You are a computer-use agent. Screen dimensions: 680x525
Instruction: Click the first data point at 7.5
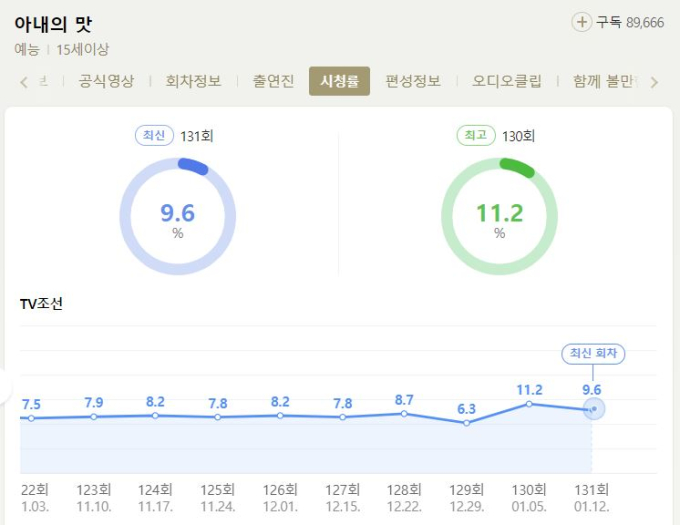[31, 418]
